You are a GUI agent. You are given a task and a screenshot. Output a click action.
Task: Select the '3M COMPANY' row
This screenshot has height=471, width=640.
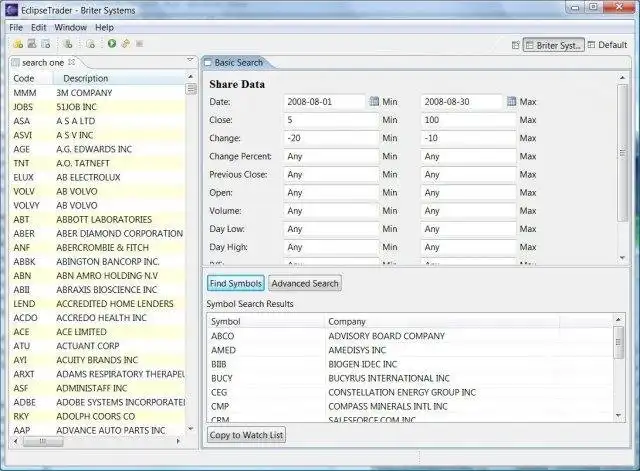tap(98, 93)
